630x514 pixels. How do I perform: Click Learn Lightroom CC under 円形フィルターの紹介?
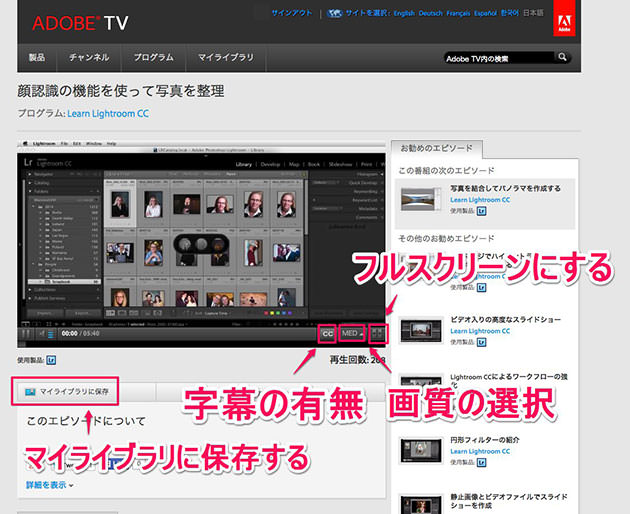pos(480,451)
